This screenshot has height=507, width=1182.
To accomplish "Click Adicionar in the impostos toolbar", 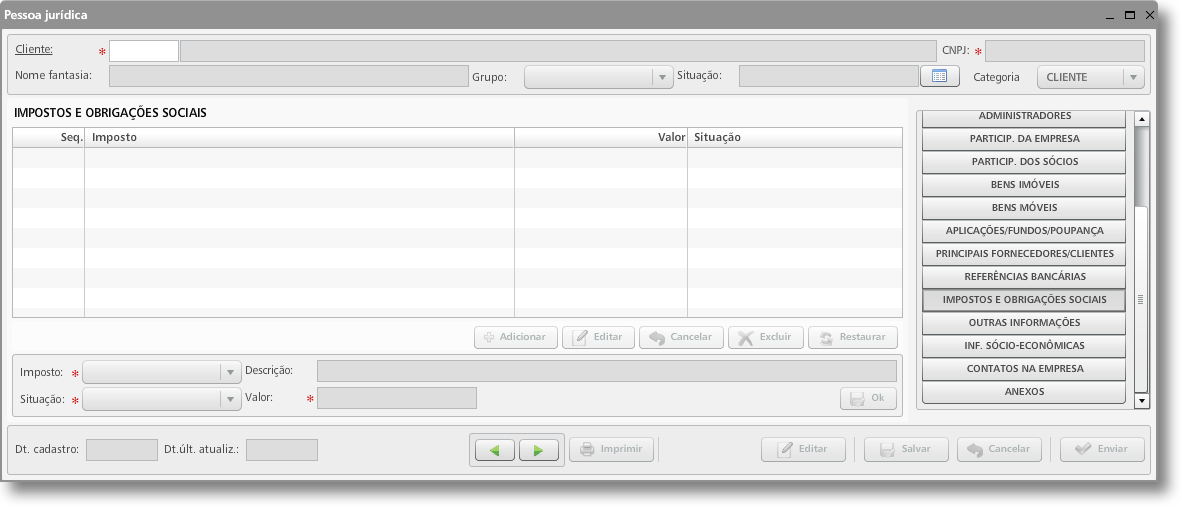I will click(x=516, y=337).
